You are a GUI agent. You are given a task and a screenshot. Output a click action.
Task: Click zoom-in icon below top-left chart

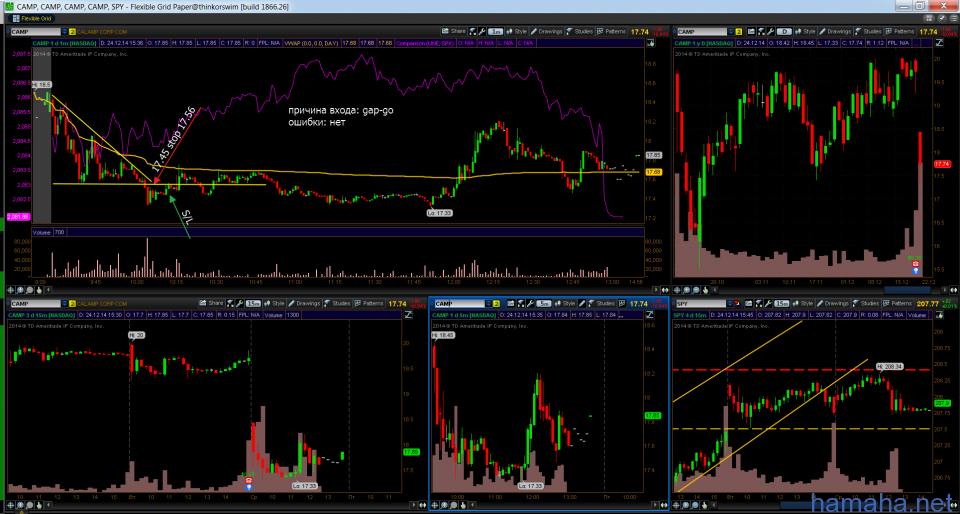point(20,290)
